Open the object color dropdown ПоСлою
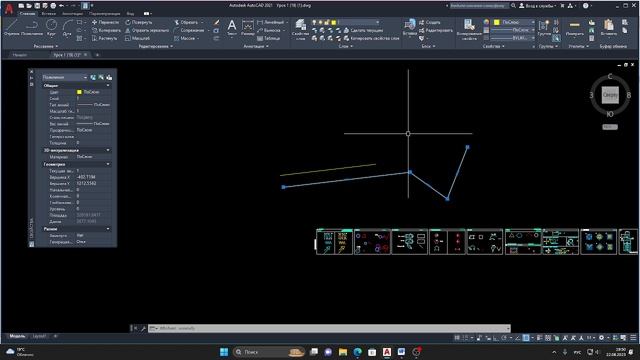 click(x=514, y=22)
